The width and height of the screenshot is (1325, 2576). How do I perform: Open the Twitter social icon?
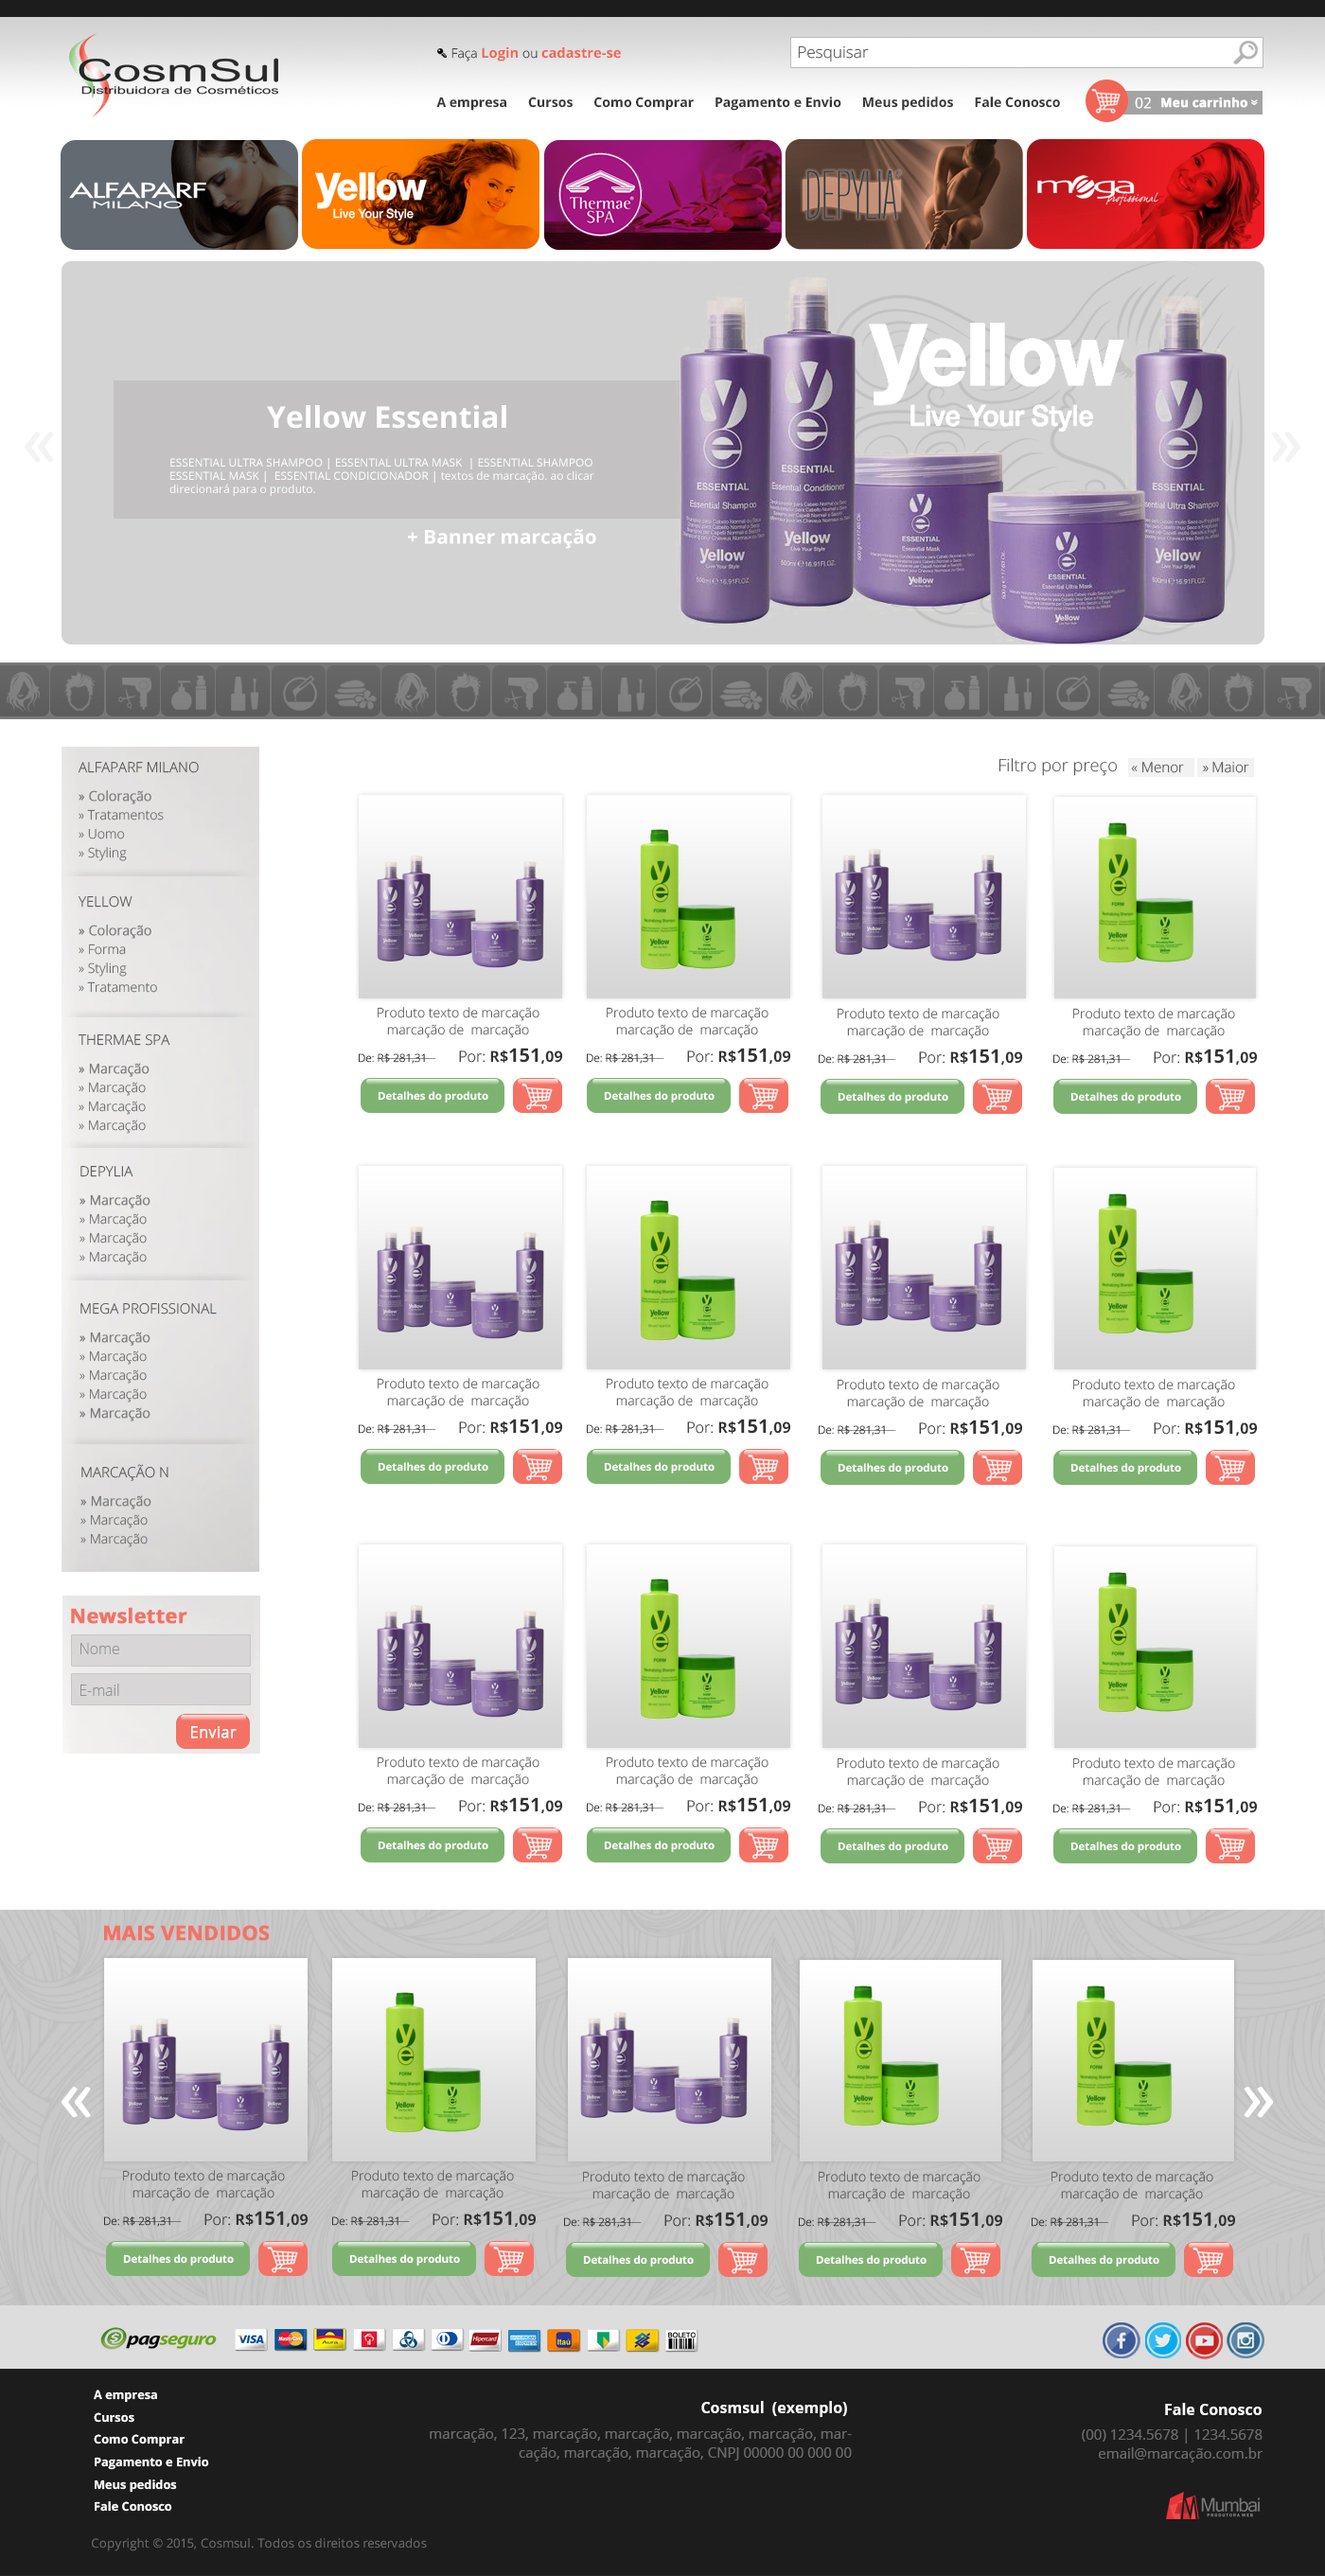tap(1162, 2339)
